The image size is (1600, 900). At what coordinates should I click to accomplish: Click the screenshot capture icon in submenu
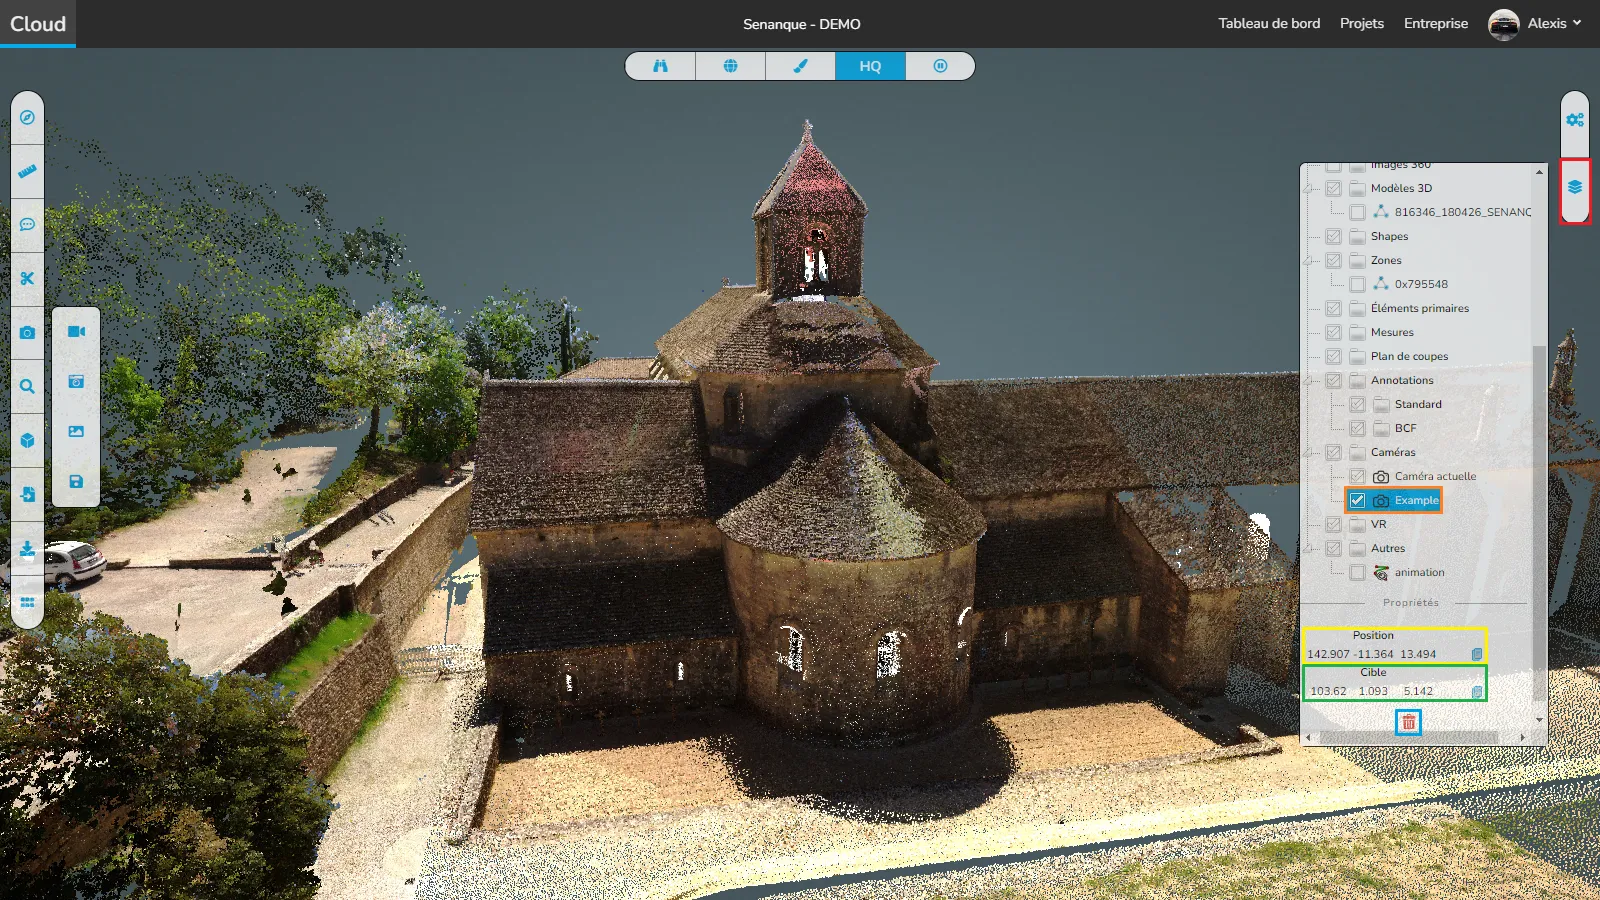pos(76,382)
